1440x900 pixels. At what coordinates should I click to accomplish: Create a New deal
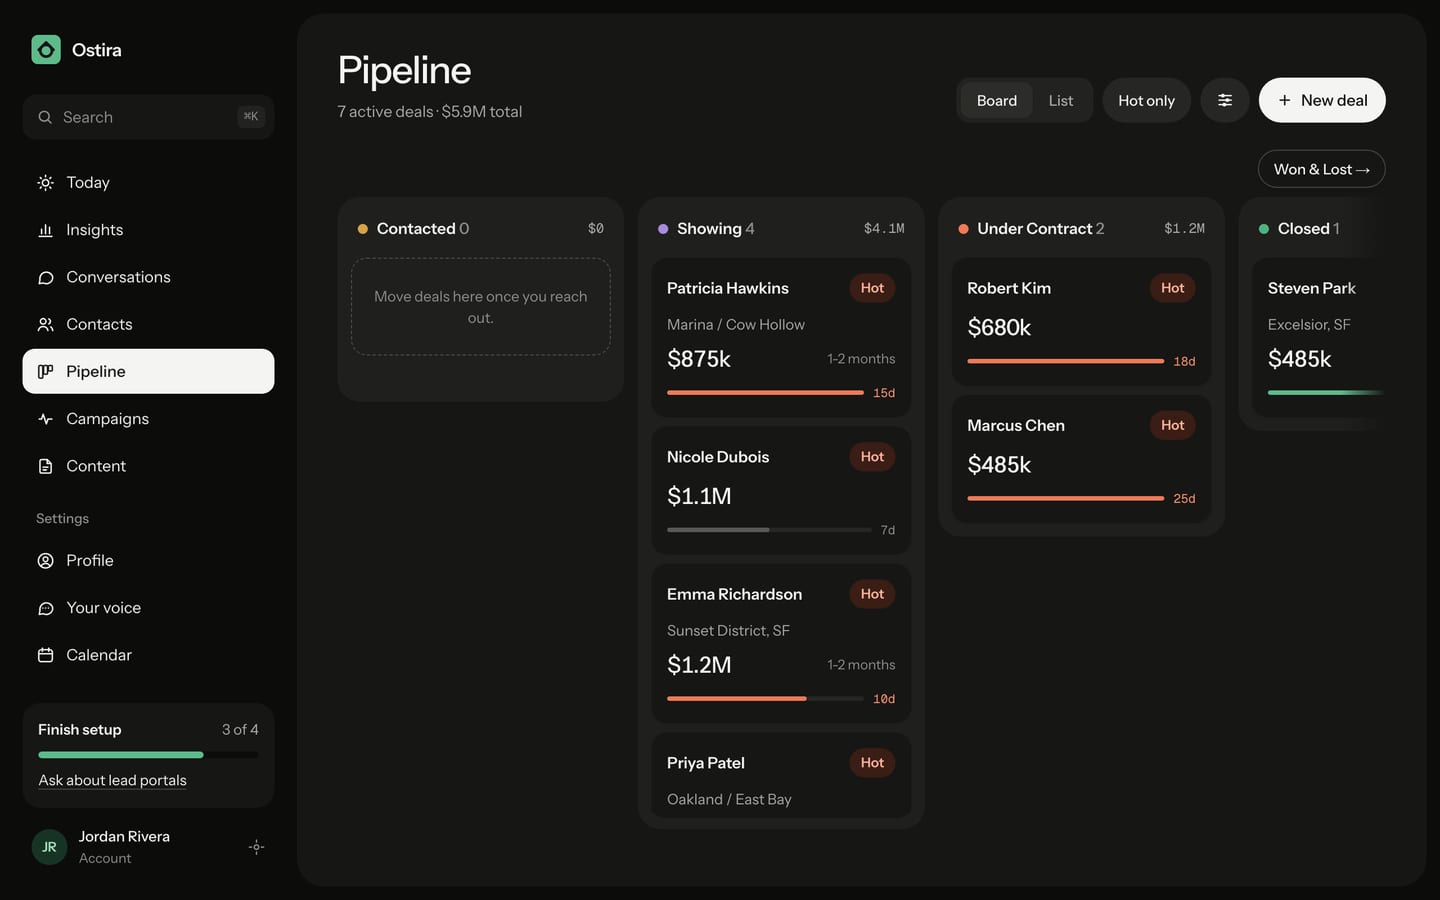coord(1322,100)
